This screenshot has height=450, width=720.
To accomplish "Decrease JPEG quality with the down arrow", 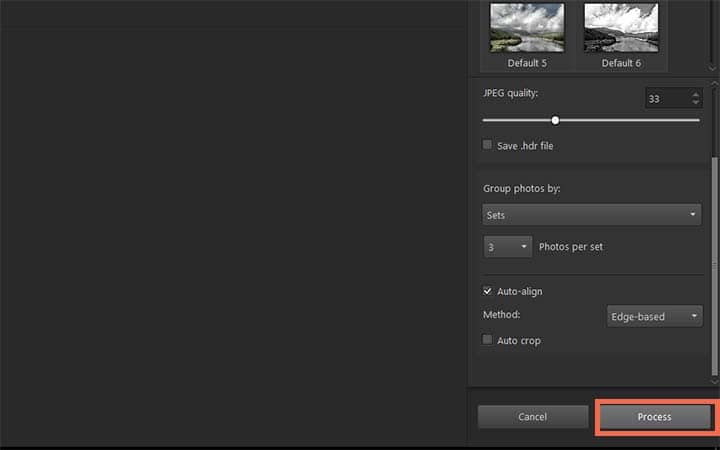I will (x=696, y=102).
